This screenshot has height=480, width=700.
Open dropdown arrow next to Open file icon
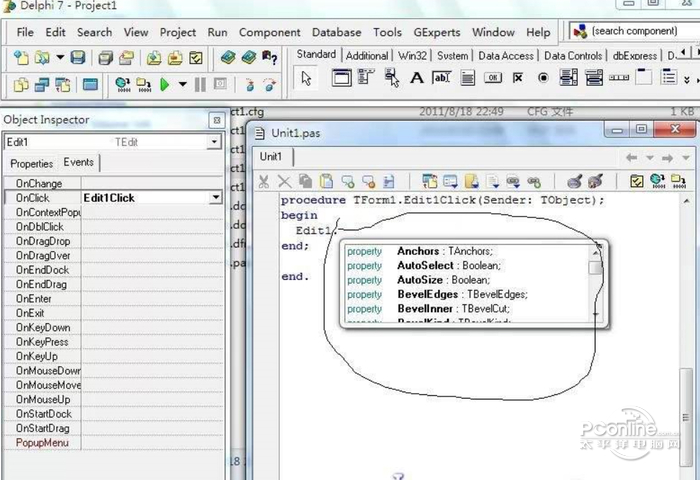(x=60, y=58)
